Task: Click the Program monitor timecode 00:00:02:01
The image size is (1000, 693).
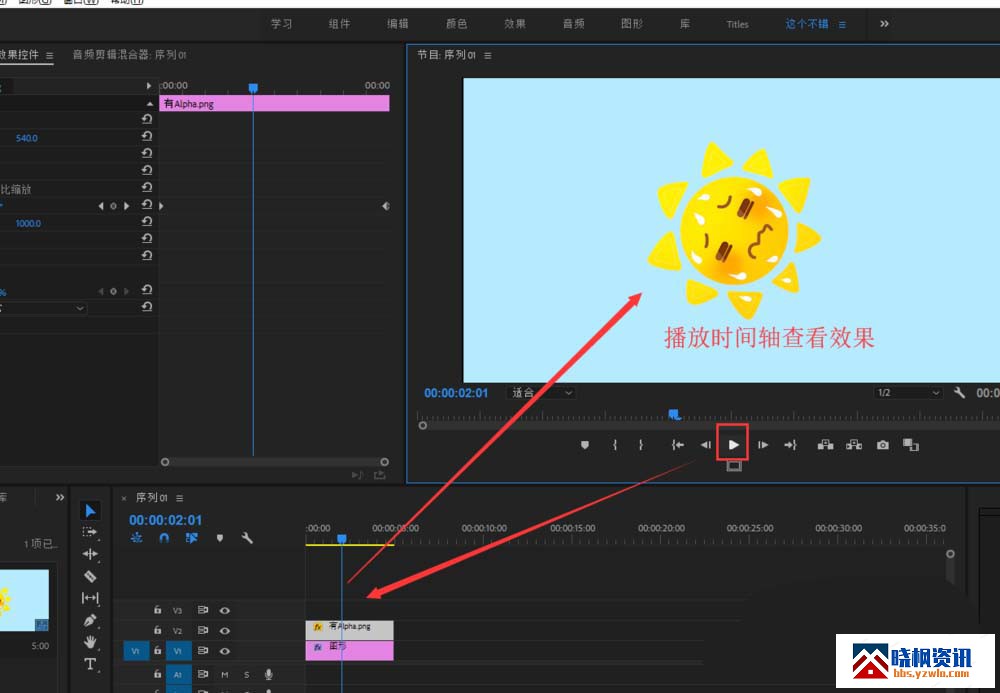Action: coord(456,393)
